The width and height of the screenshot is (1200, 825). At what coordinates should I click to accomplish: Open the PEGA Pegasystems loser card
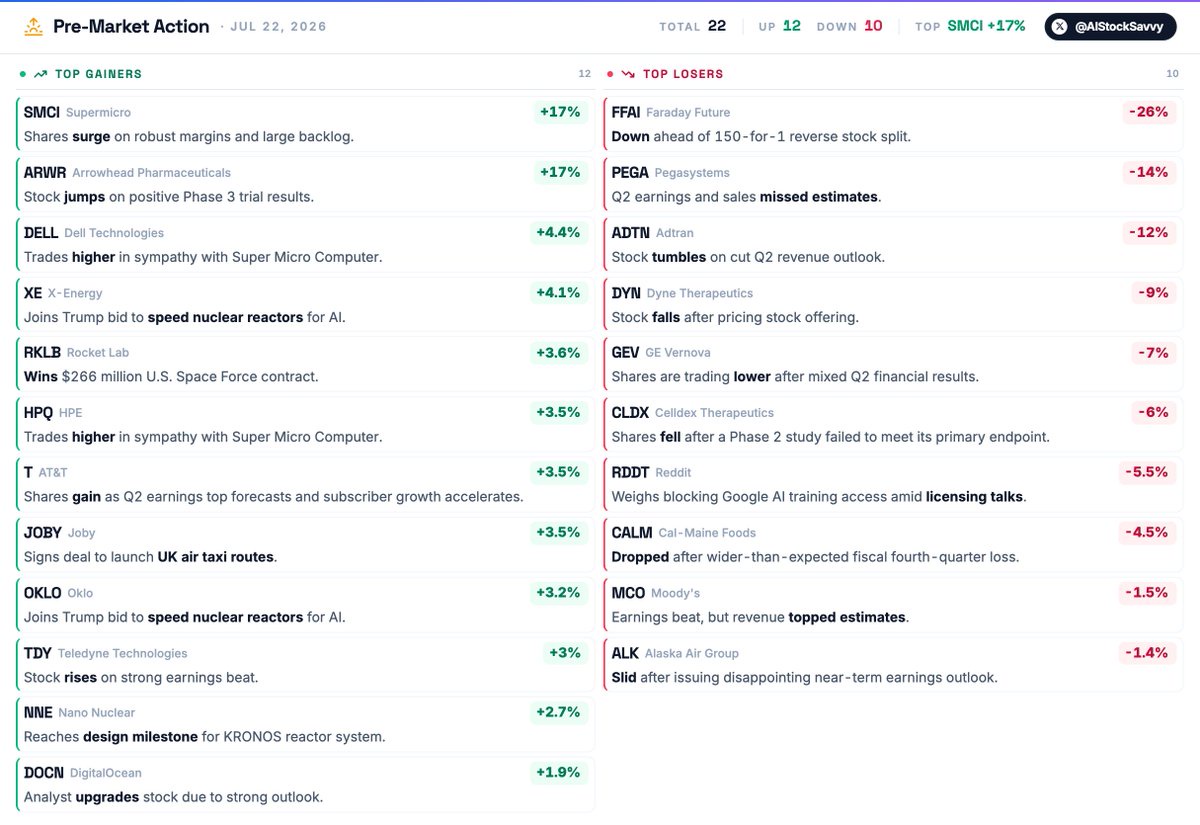tap(892, 184)
